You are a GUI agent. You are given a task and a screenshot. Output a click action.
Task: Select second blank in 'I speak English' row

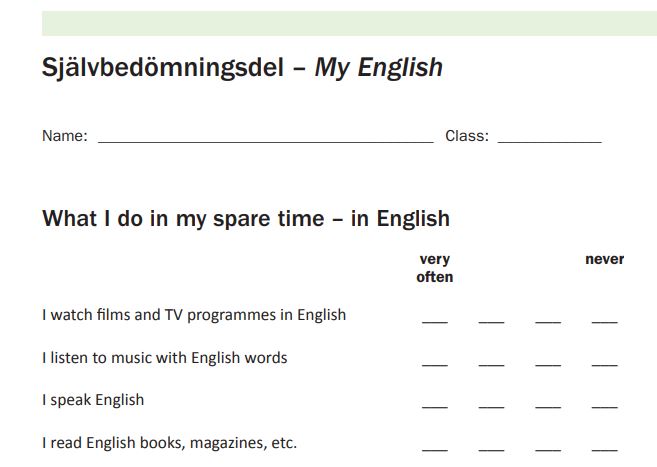click(491, 403)
